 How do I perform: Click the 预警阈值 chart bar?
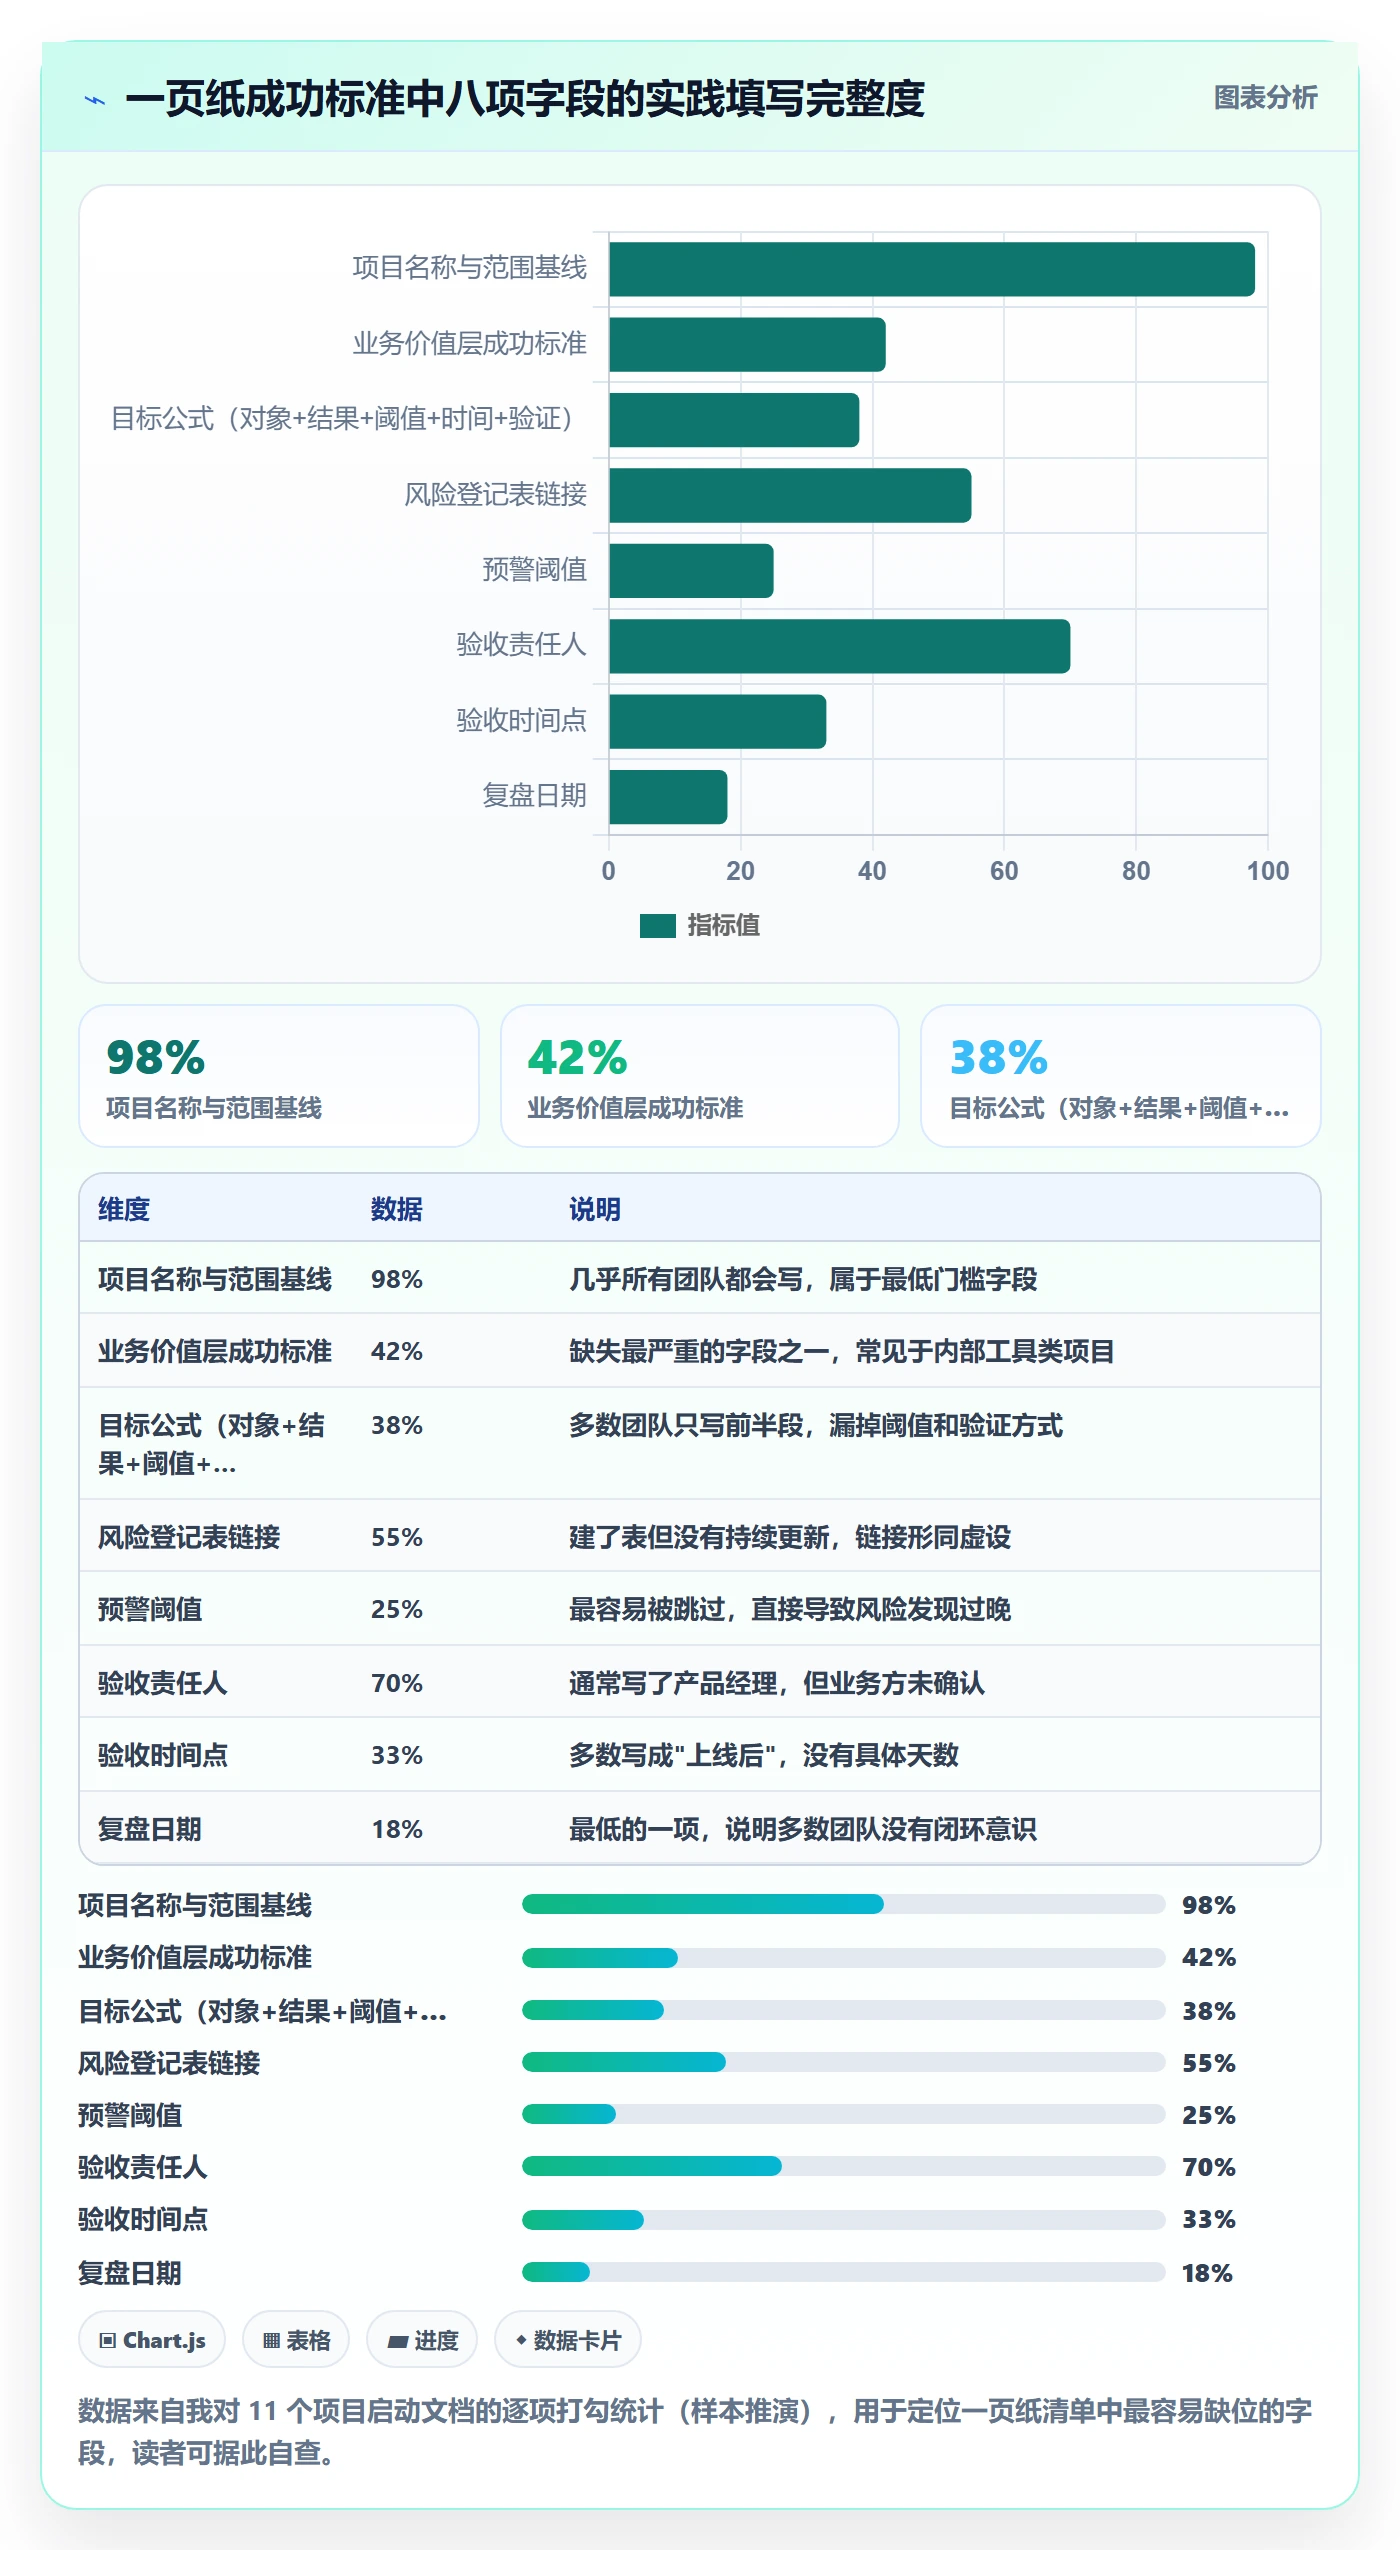(691, 571)
